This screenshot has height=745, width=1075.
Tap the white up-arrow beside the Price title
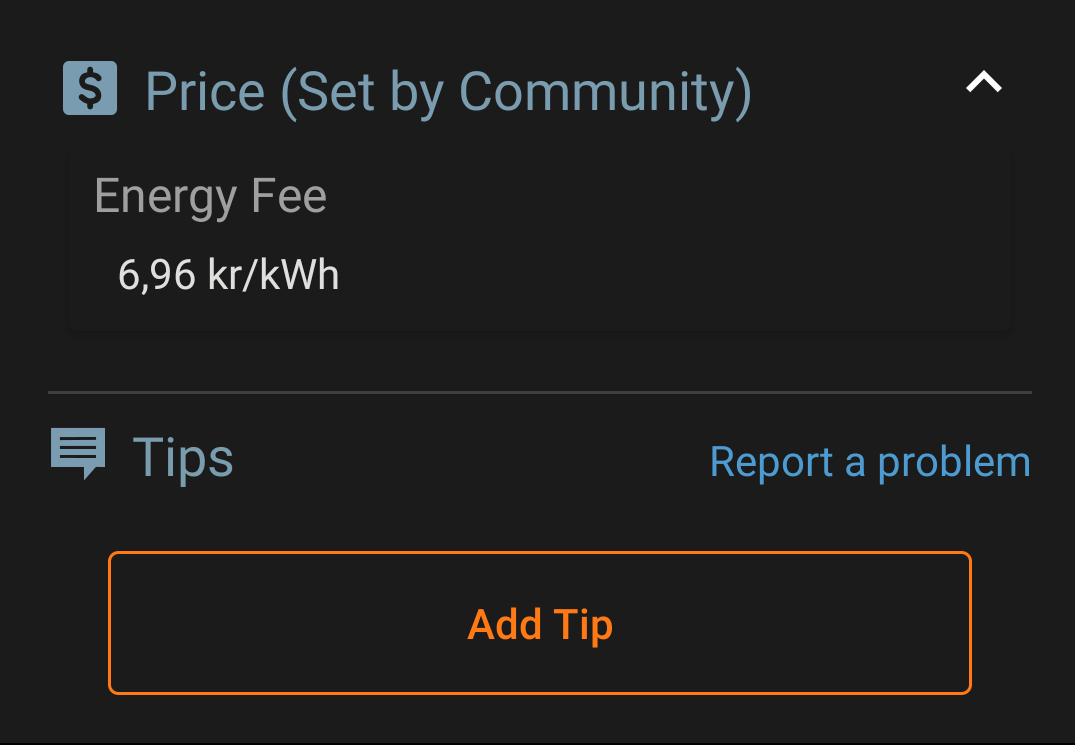(x=984, y=83)
